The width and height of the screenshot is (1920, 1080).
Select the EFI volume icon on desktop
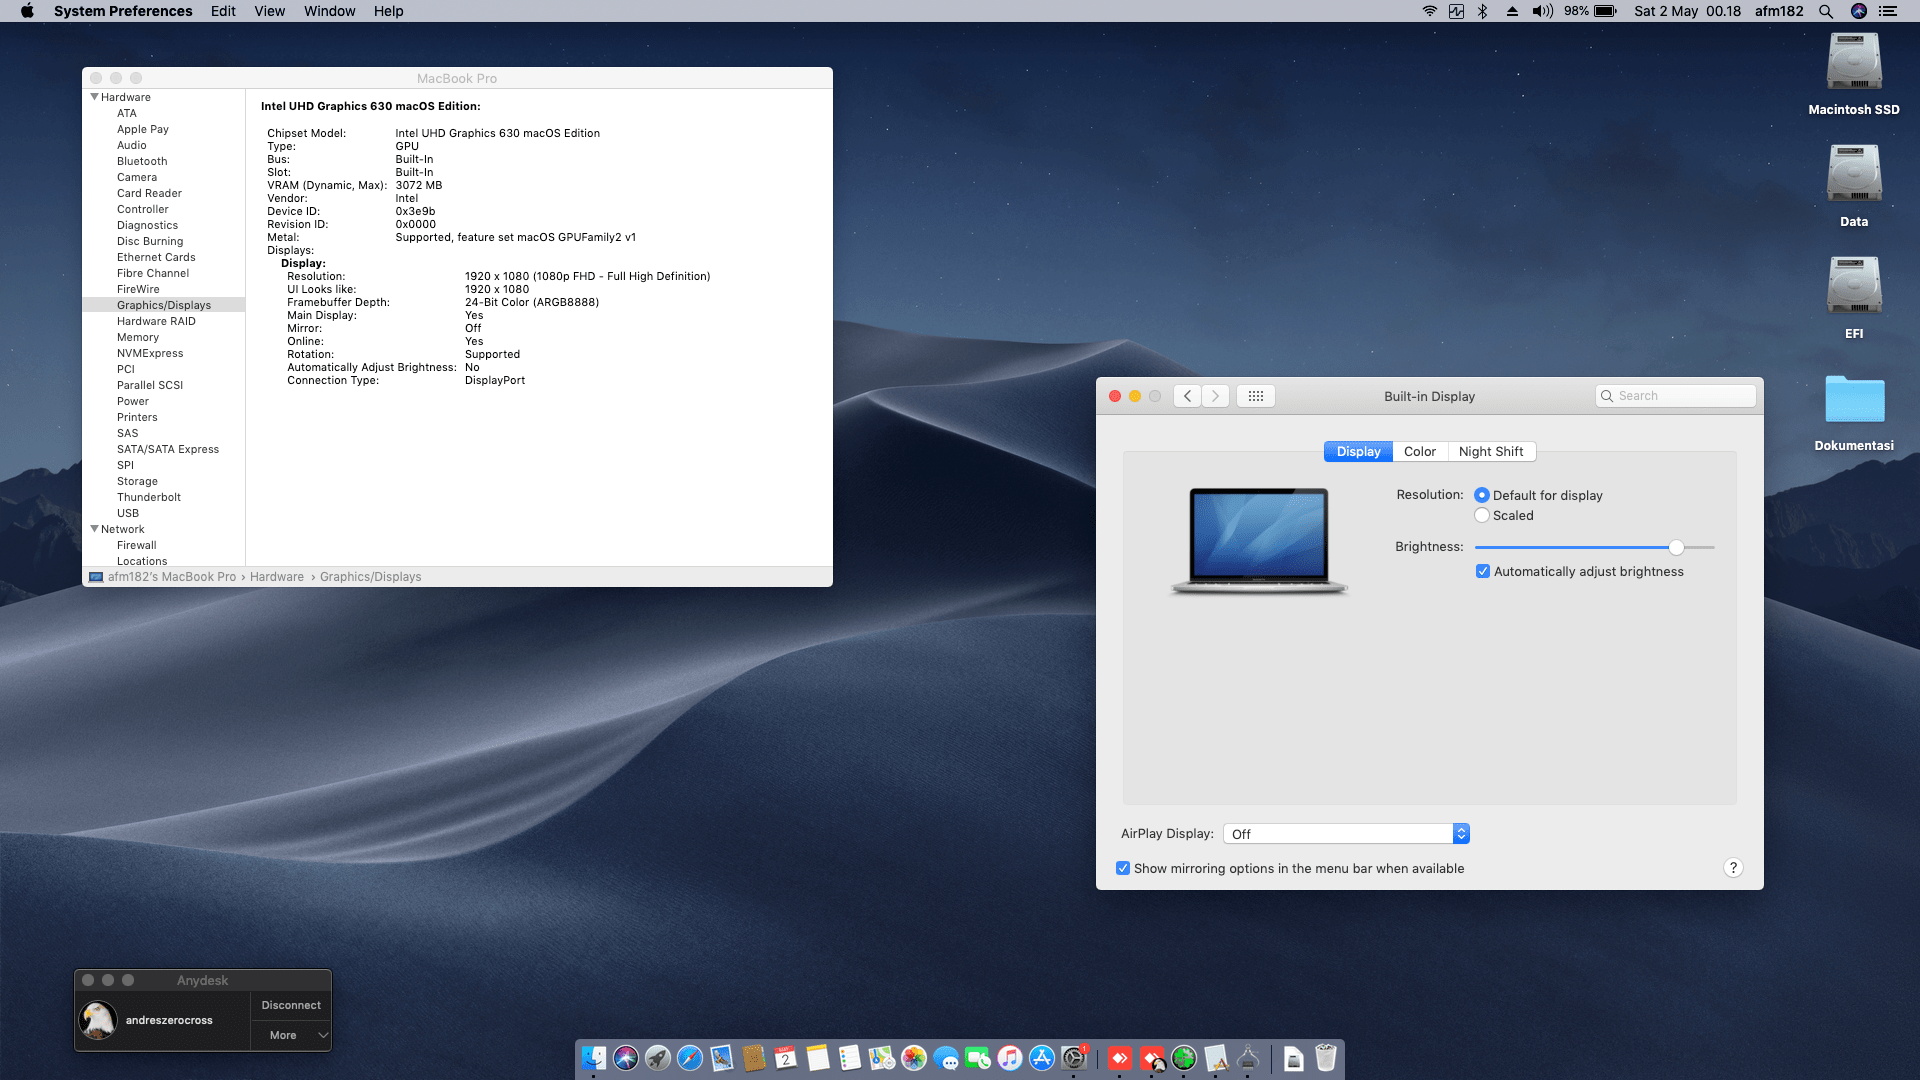pyautogui.click(x=1854, y=287)
